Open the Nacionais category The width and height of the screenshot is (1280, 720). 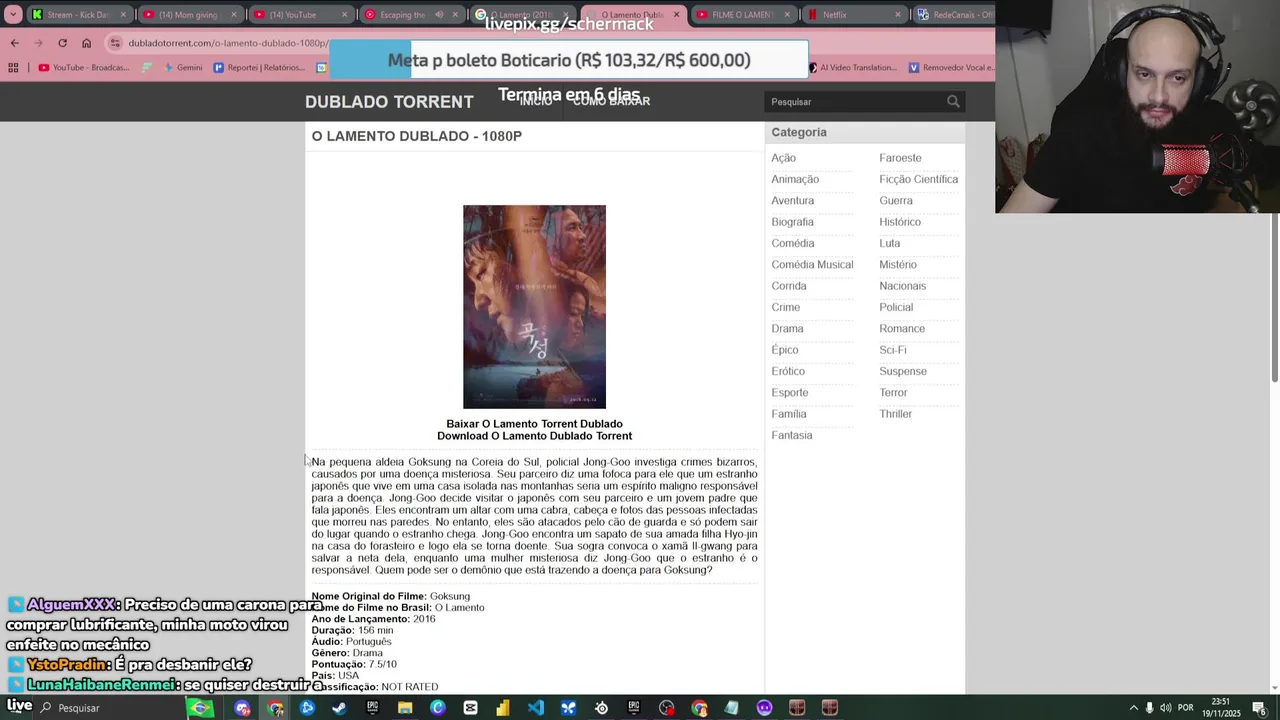[x=902, y=286]
